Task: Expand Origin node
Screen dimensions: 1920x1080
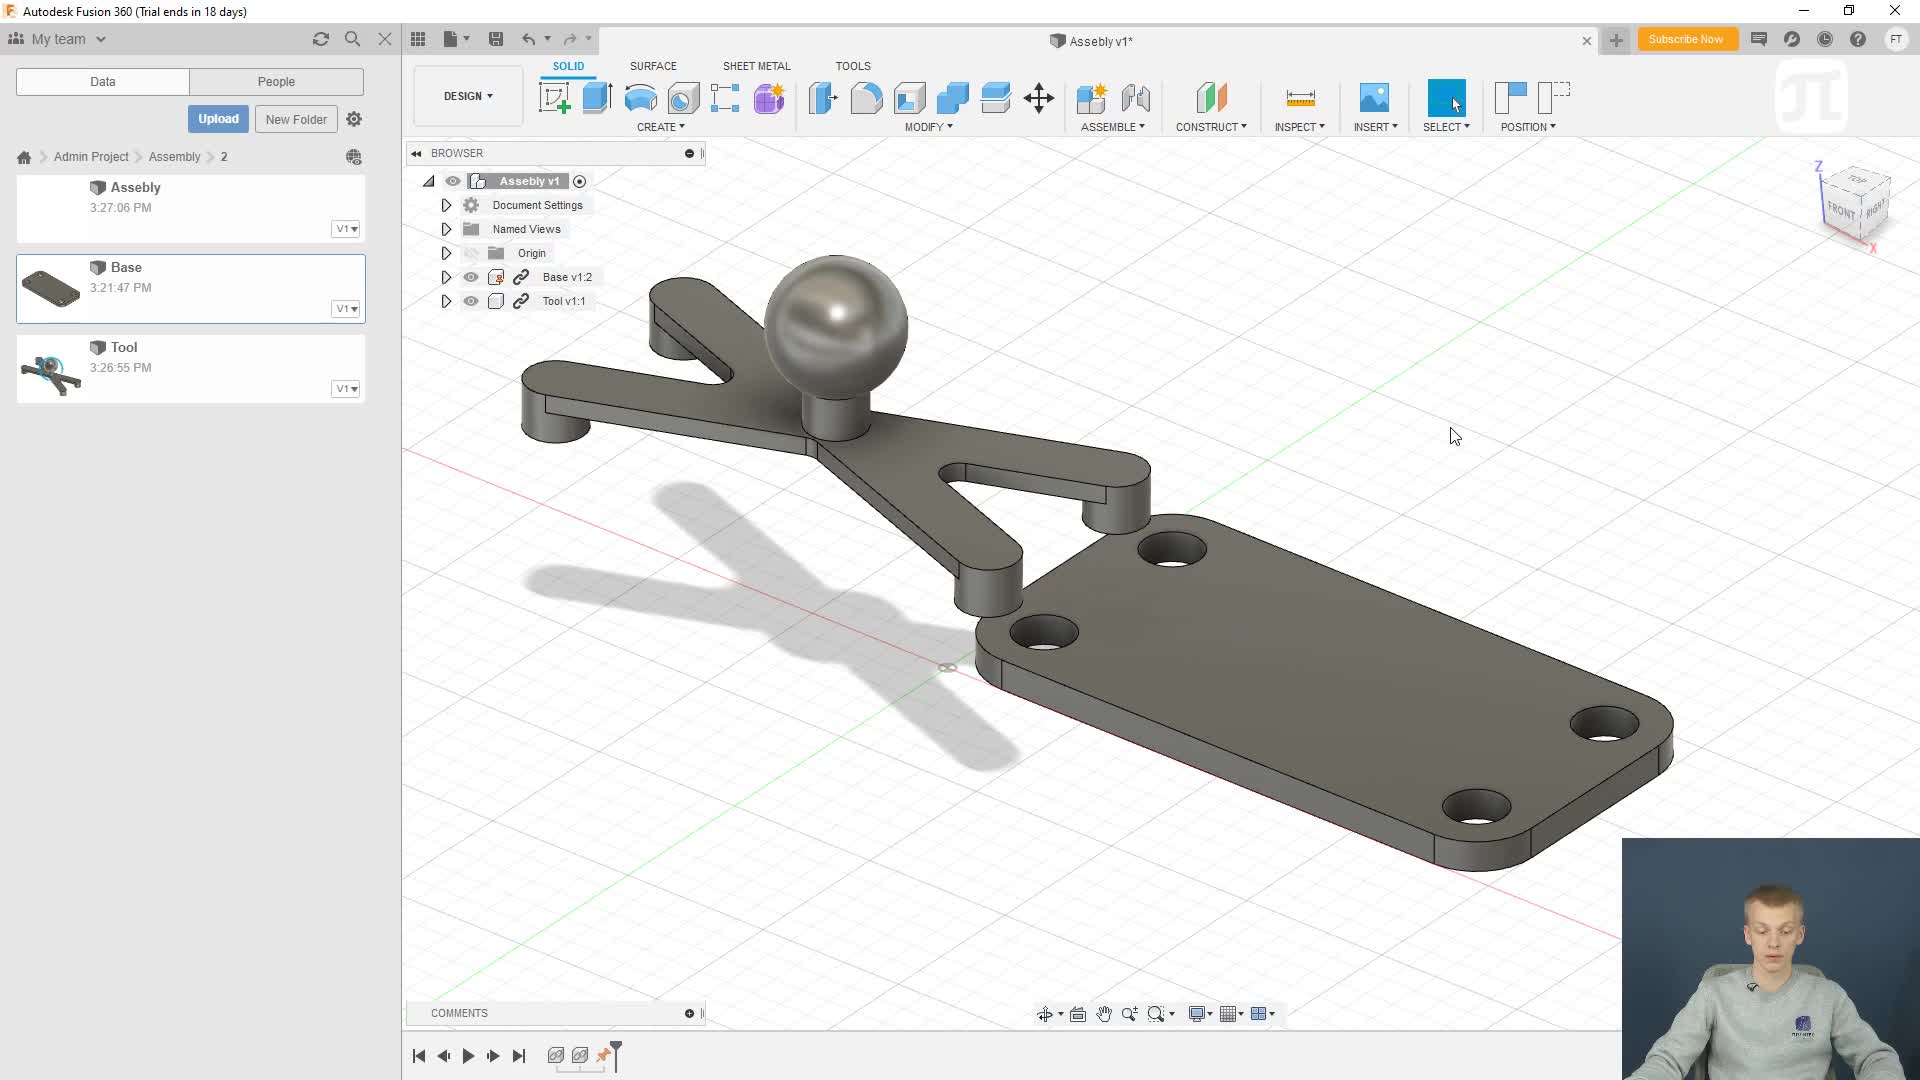Action: click(x=446, y=253)
